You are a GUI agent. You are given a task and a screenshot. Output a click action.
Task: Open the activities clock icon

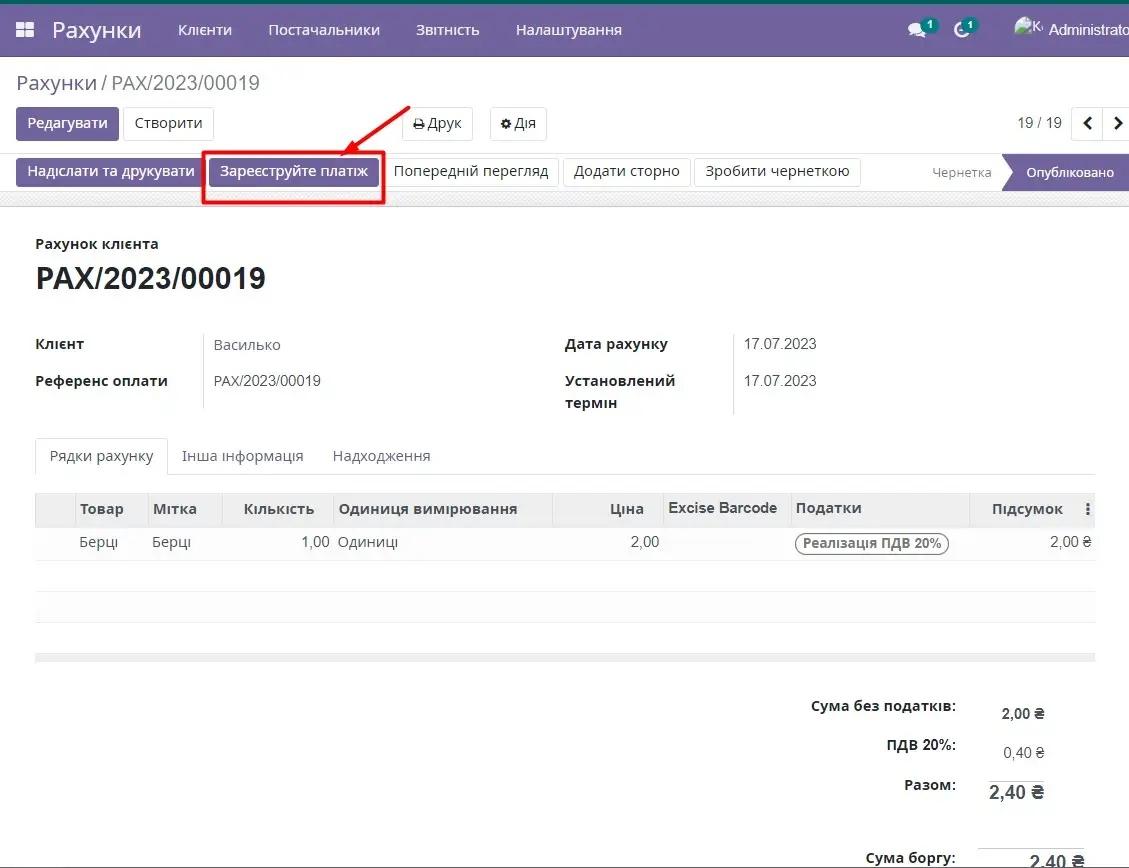tap(962, 30)
